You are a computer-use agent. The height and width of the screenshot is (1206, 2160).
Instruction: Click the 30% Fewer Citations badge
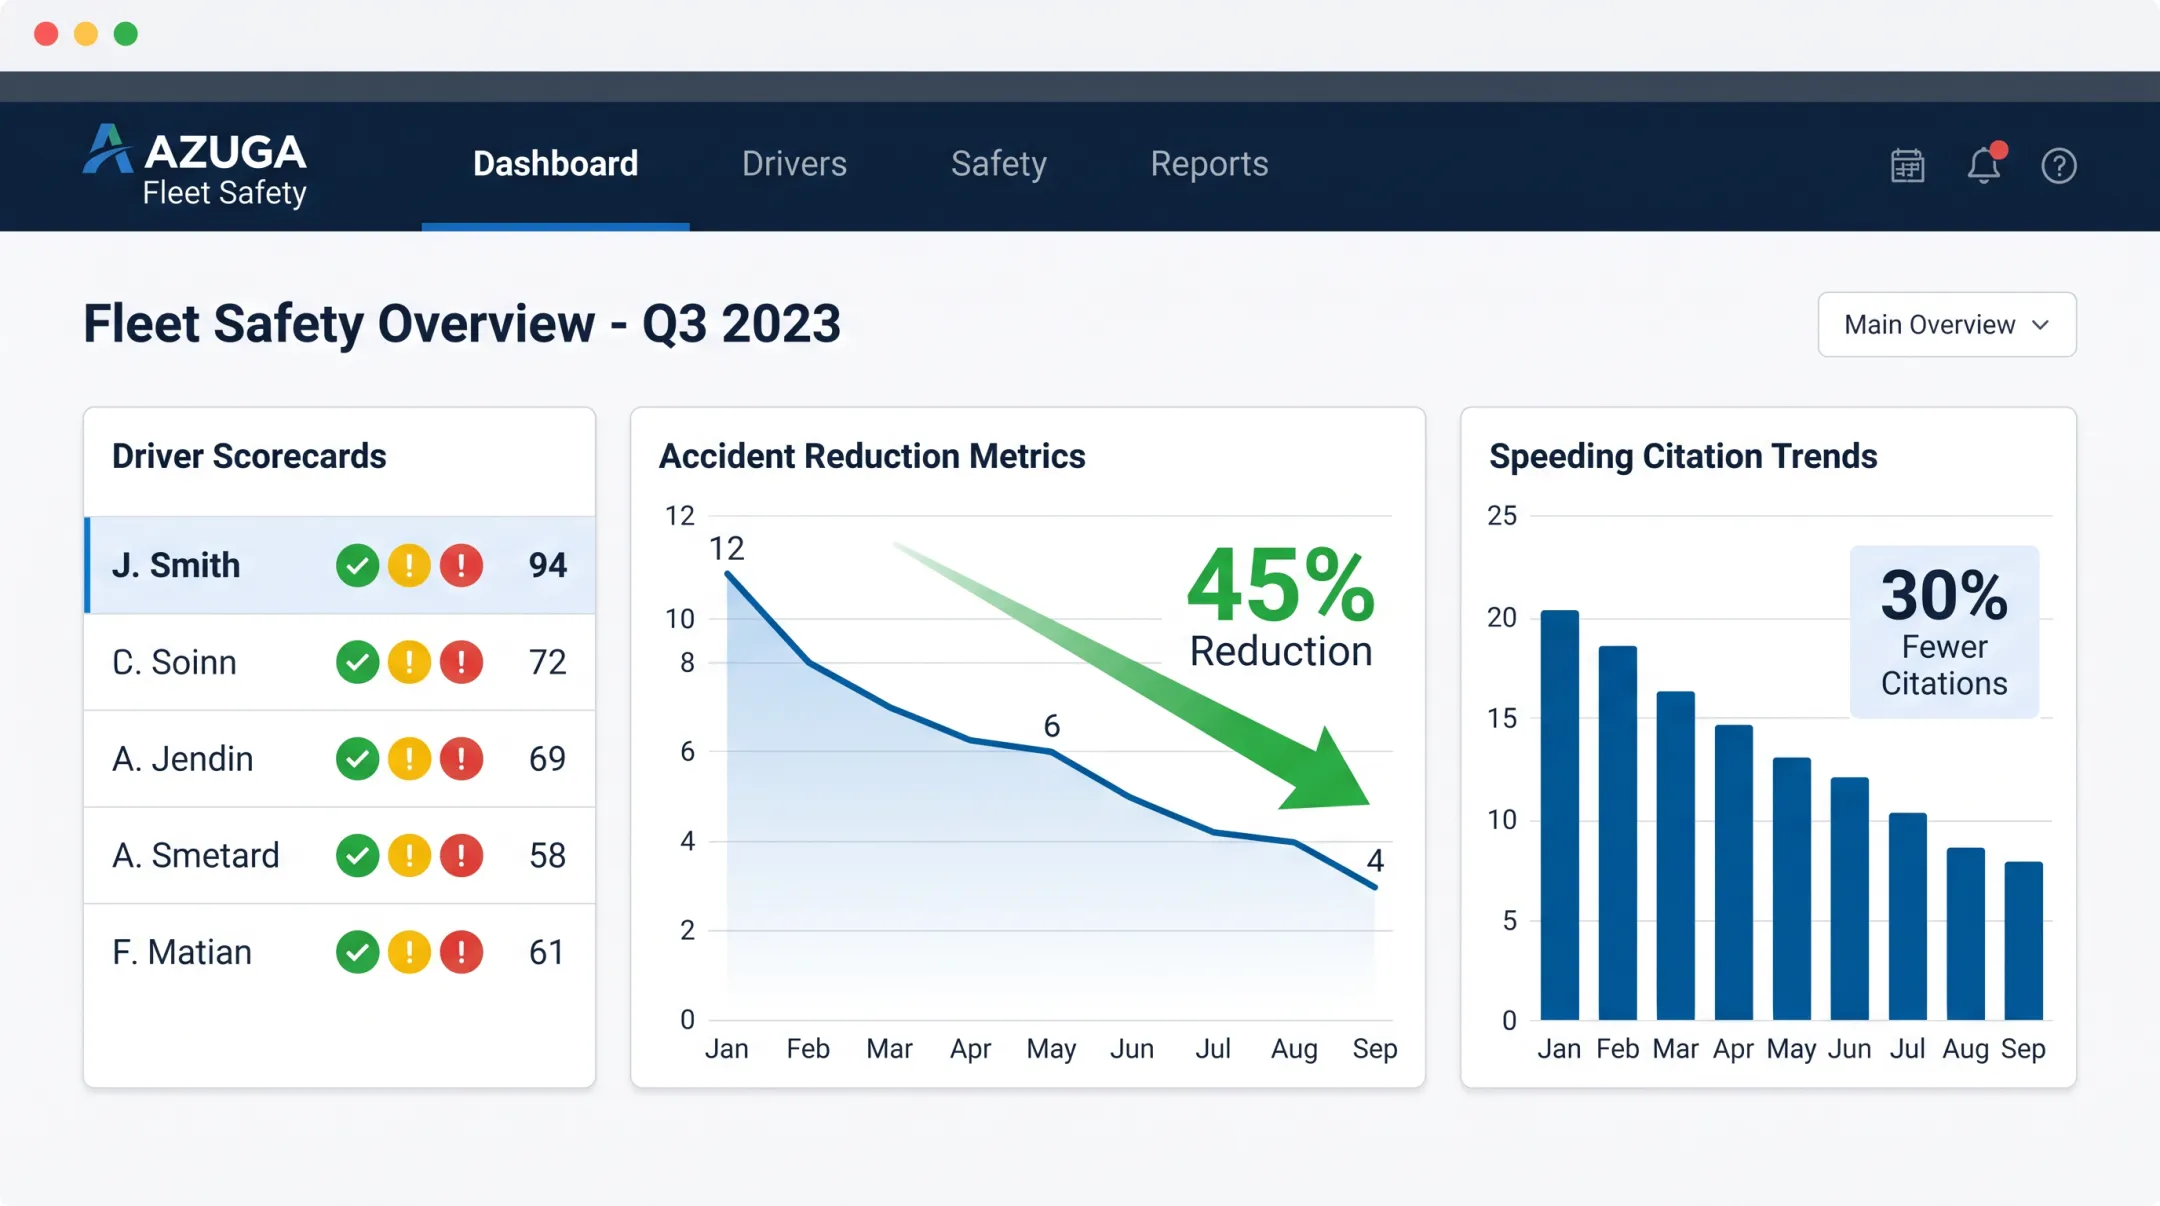coord(1944,632)
